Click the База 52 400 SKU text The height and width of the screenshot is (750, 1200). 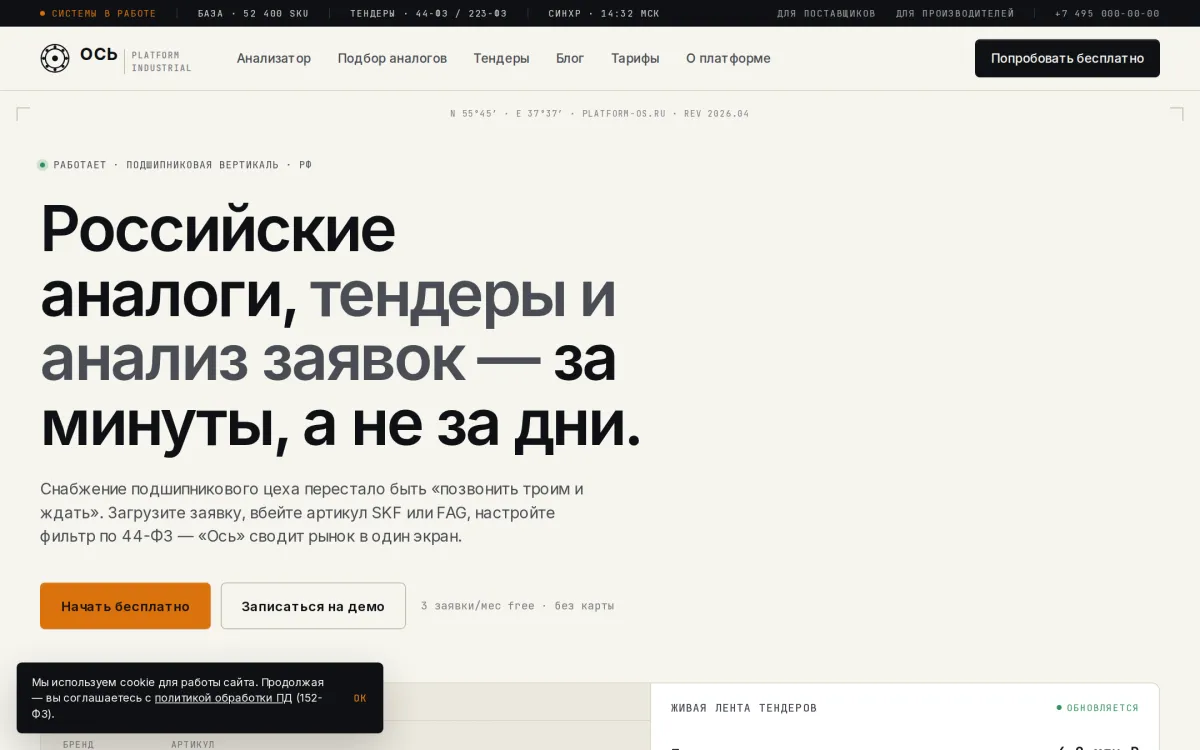coord(253,14)
